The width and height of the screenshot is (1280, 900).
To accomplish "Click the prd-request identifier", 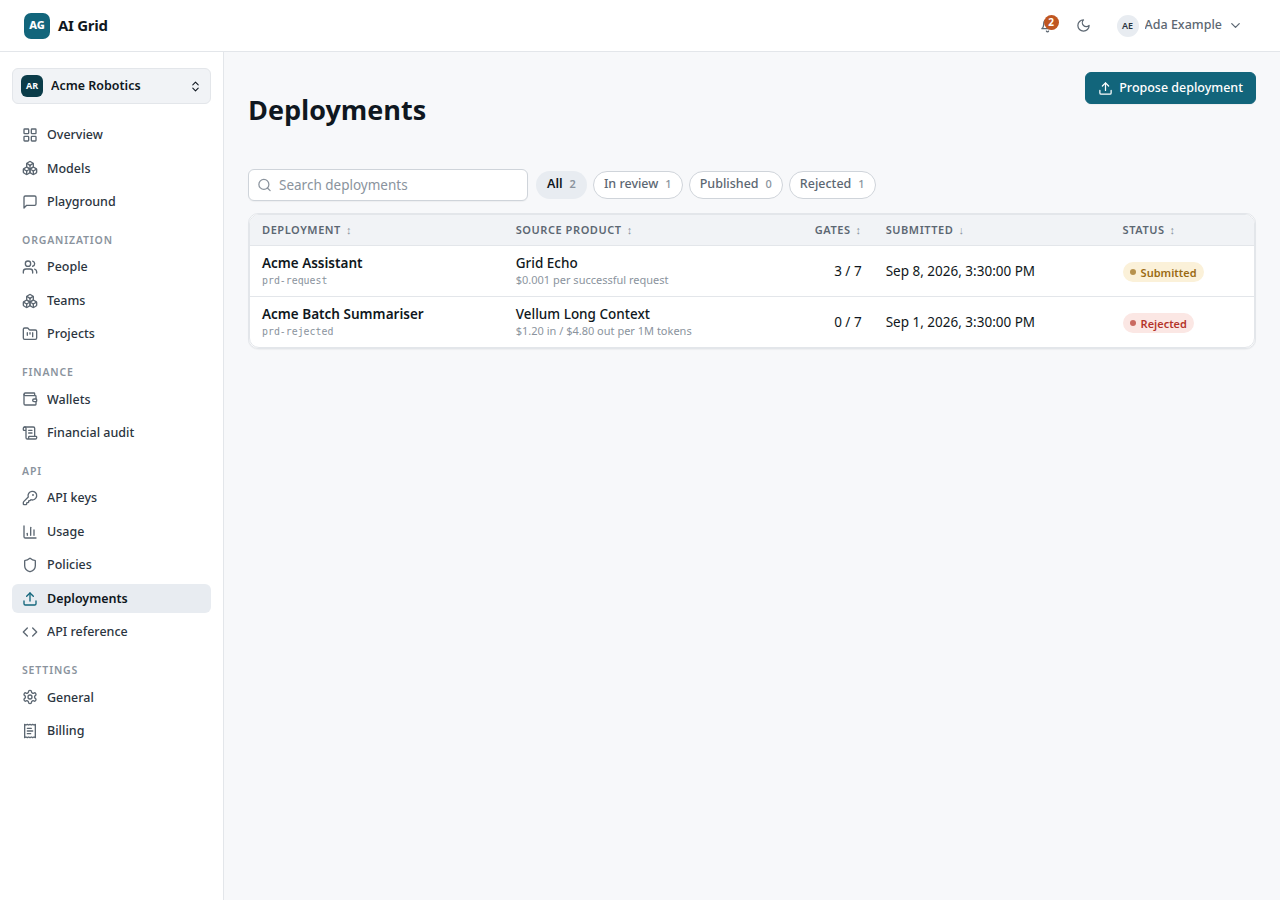I will point(295,281).
